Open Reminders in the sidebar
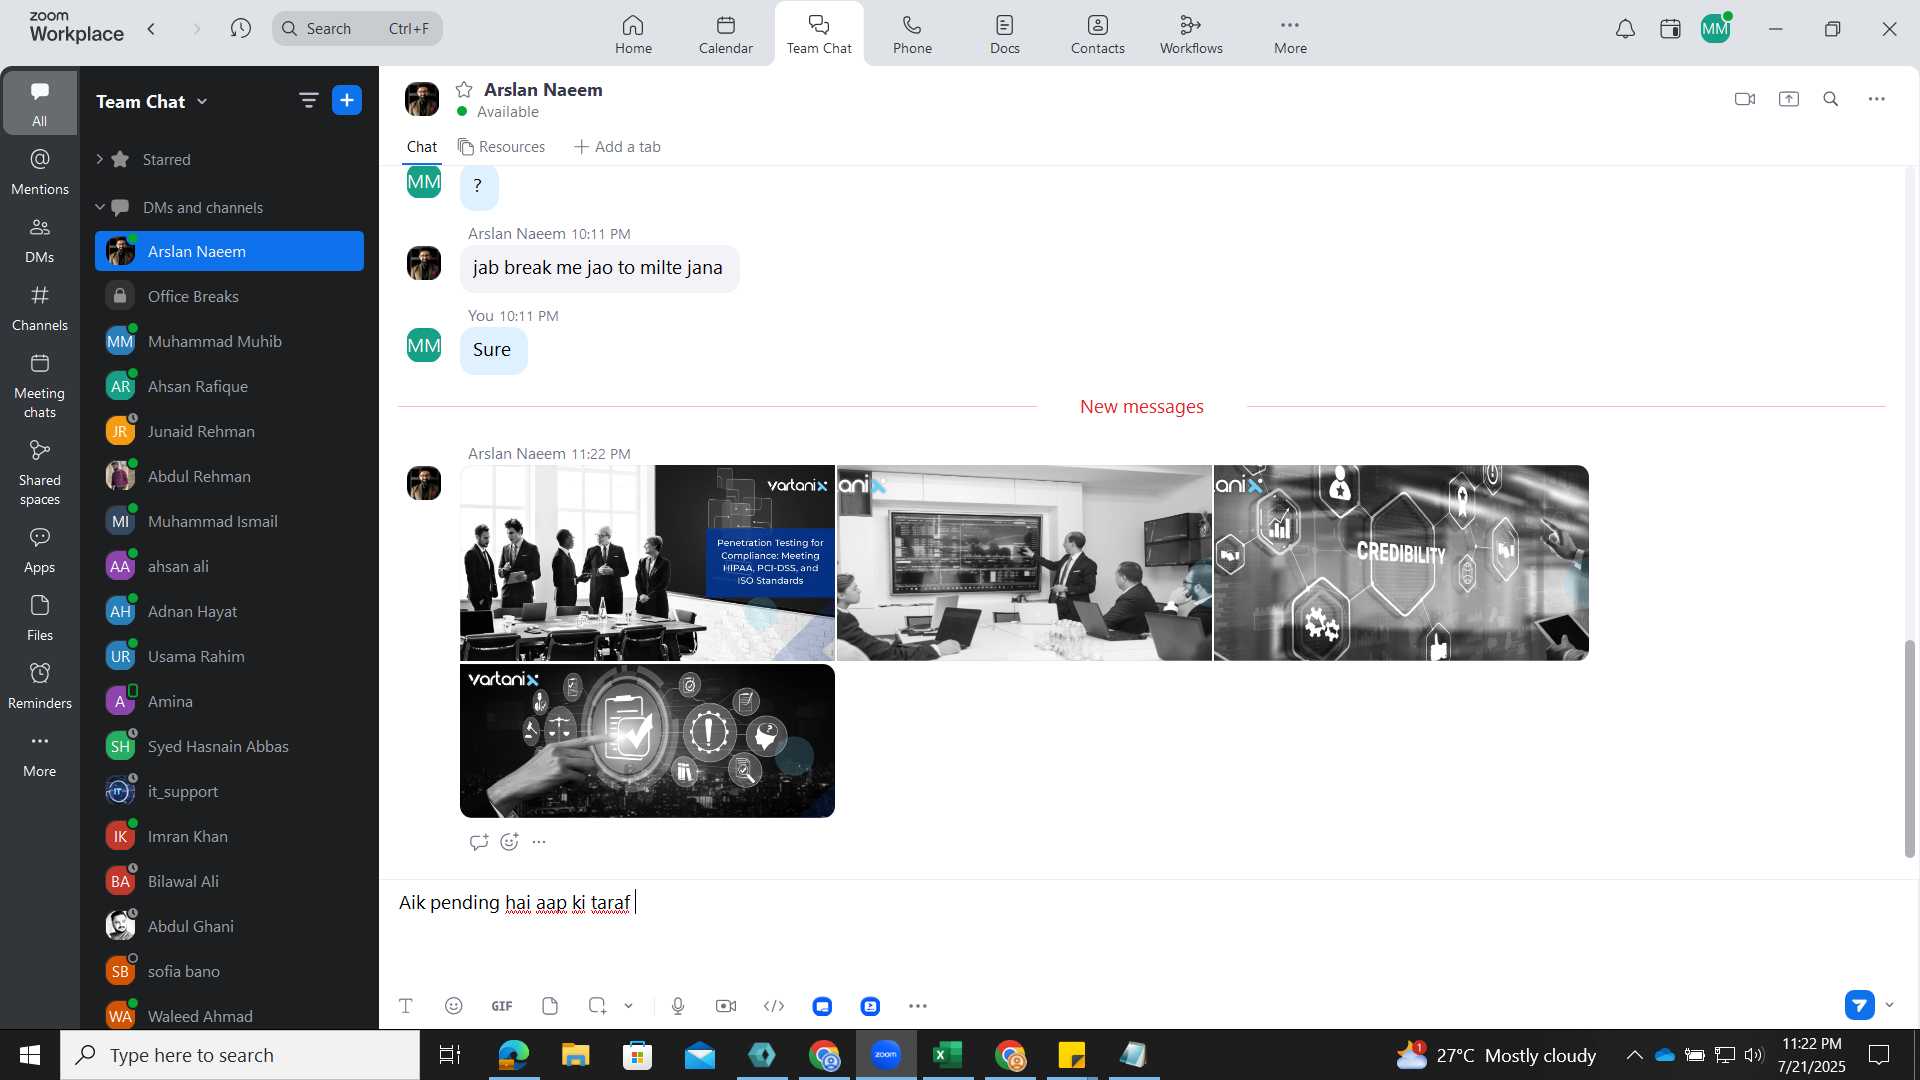This screenshot has height=1080, width=1920. click(40, 686)
